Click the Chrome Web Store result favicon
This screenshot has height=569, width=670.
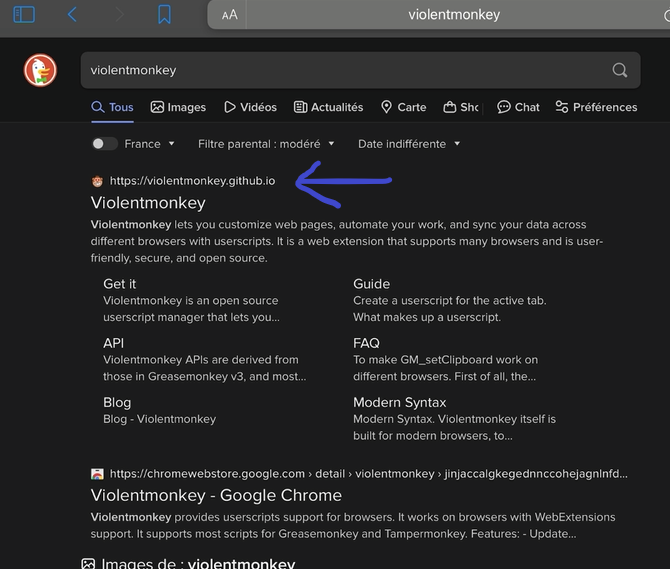tap(97, 474)
